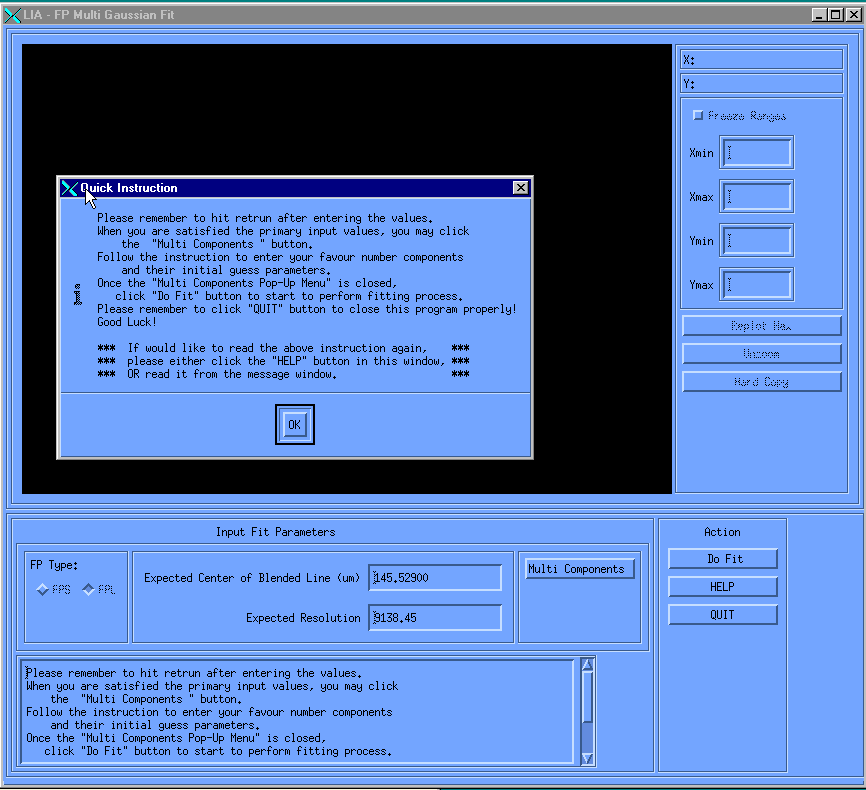Focus the Expected Resolution input field
This screenshot has width=866, height=790.
[x=435, y=618]
